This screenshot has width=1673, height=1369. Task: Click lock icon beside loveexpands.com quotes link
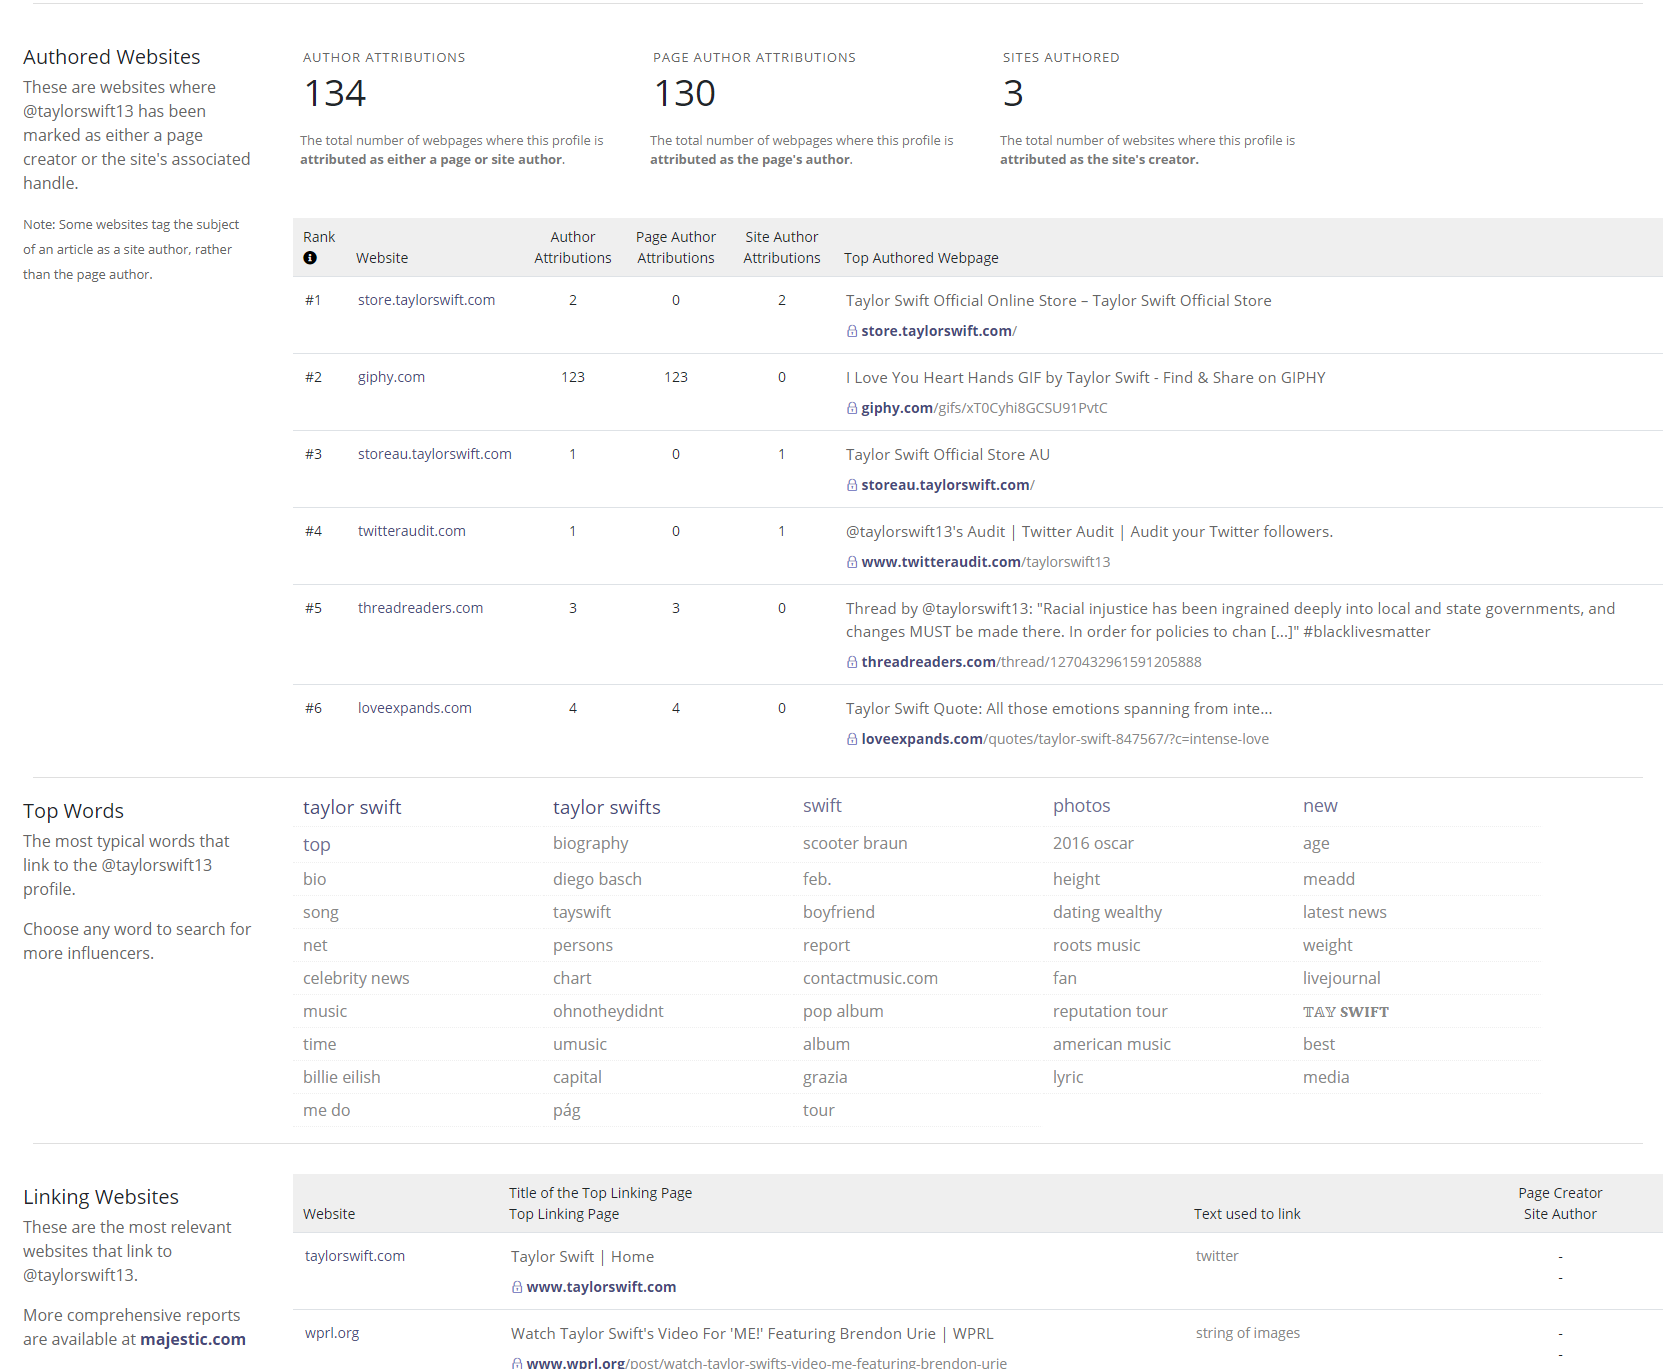click(x=852, y=739)
